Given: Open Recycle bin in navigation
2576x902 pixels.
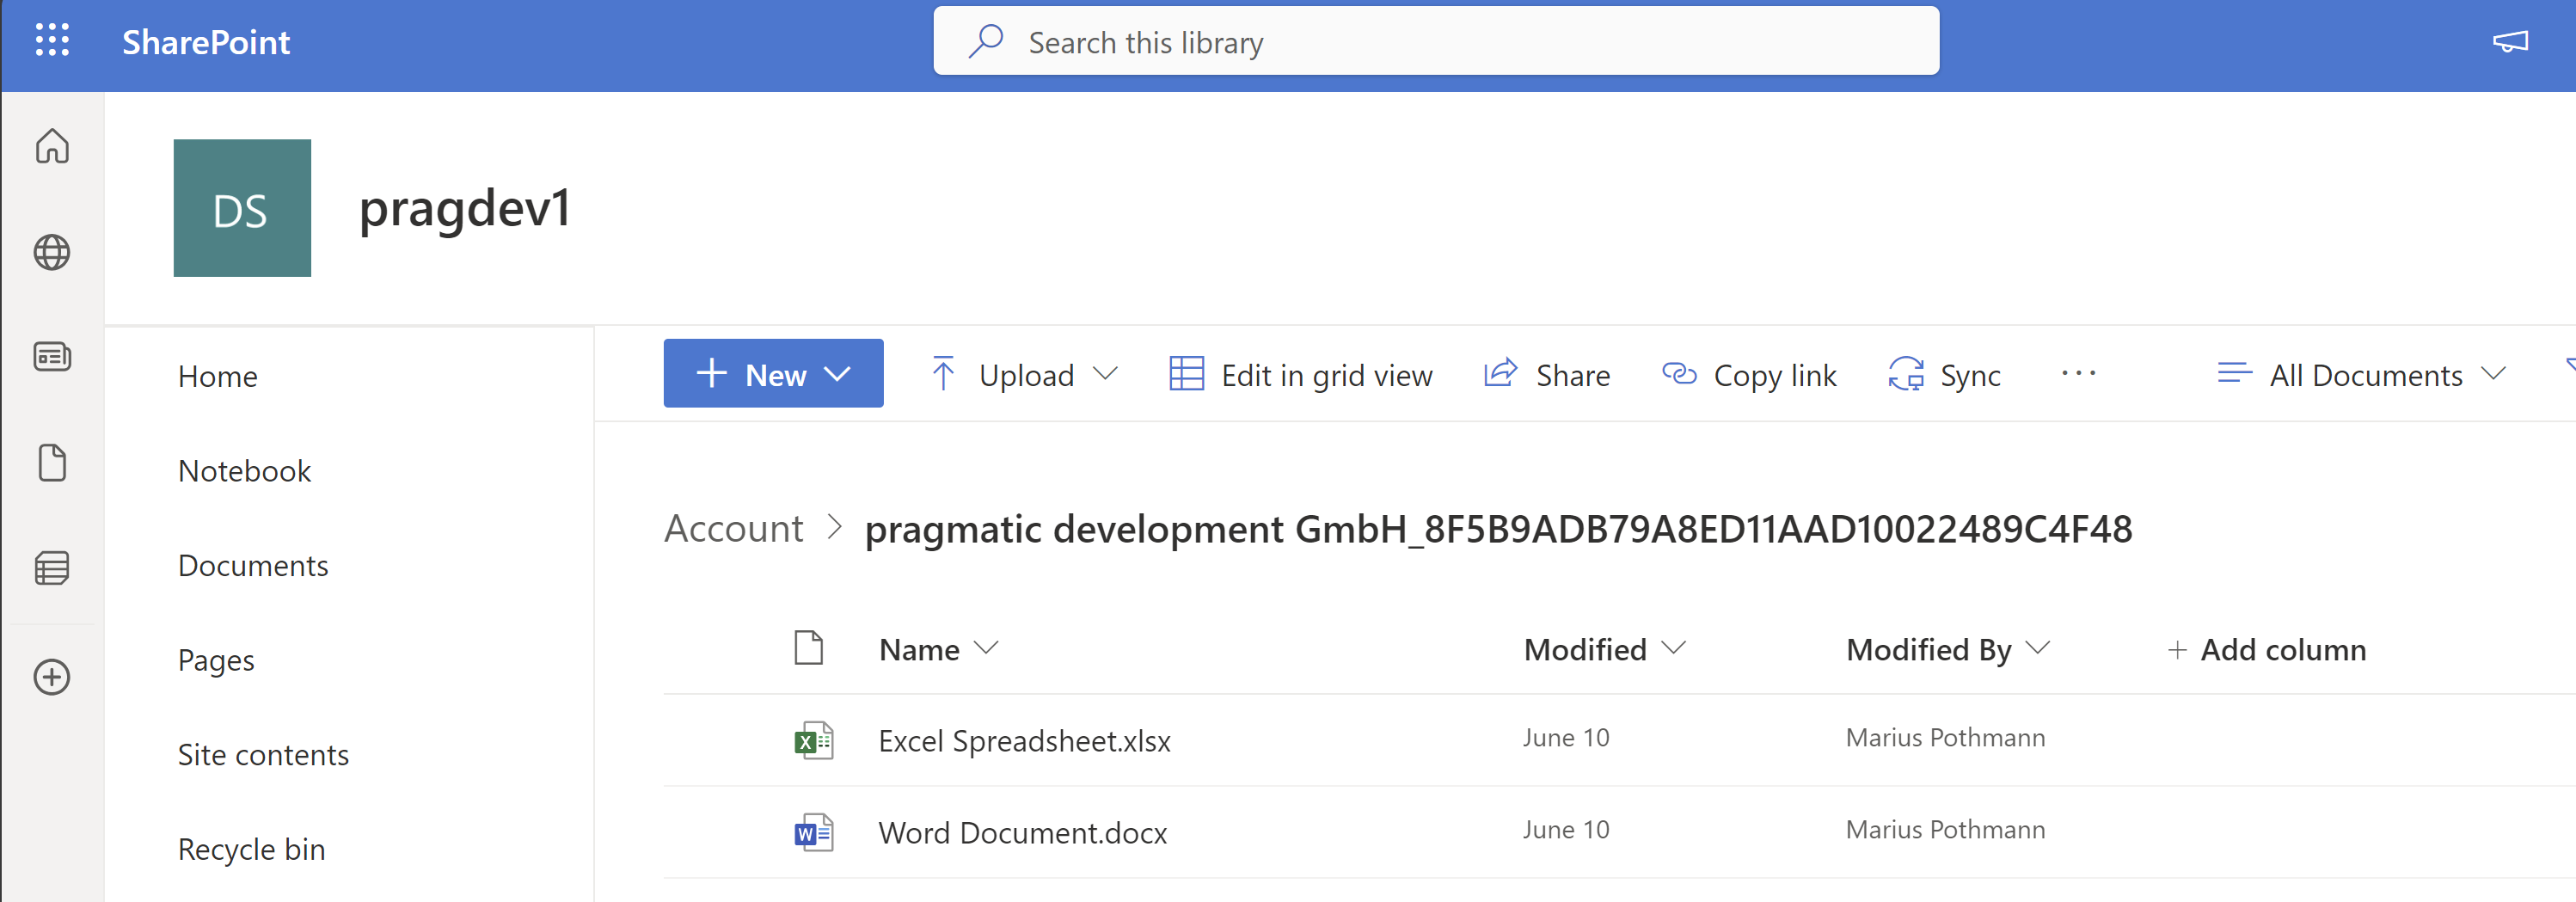Looking at the screenshot, I should pos(251,849).
